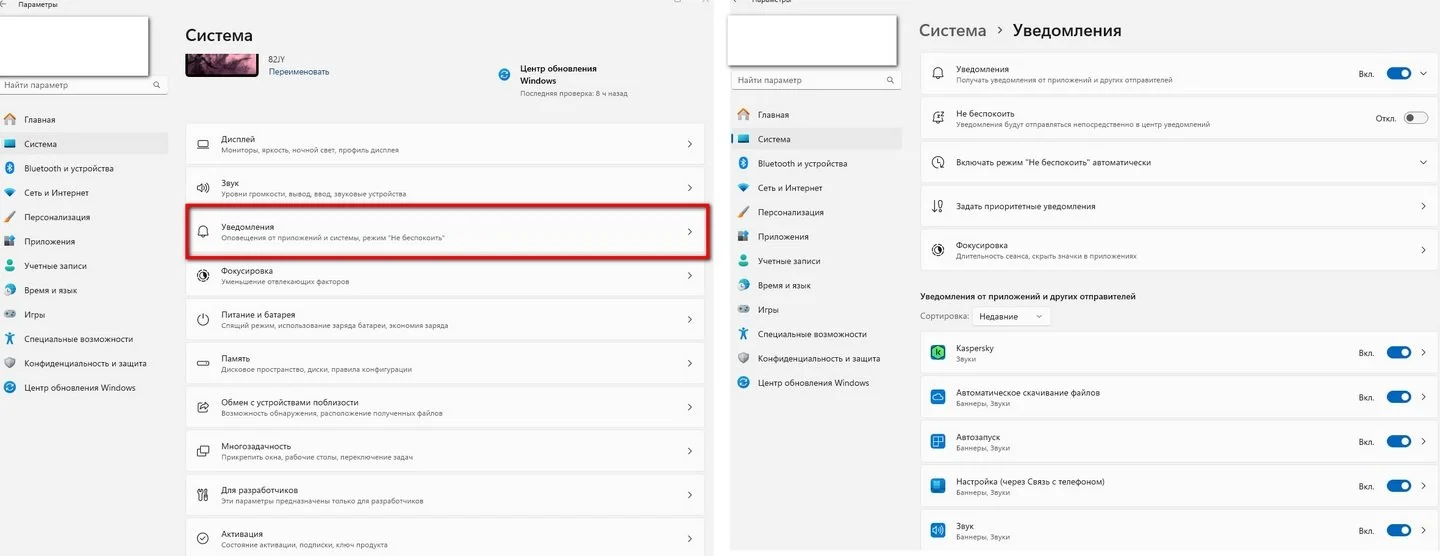This screenshot has height=556, width=1440.
Task: Turn on the Не беспокоить toggle
Action: click(x=1415, y=118)
